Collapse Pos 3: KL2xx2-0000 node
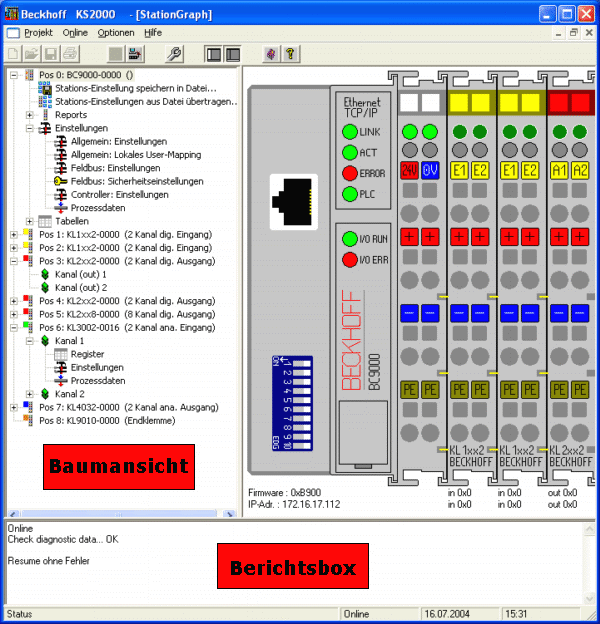Screen dimensions: 600x624 pos(14,261)
